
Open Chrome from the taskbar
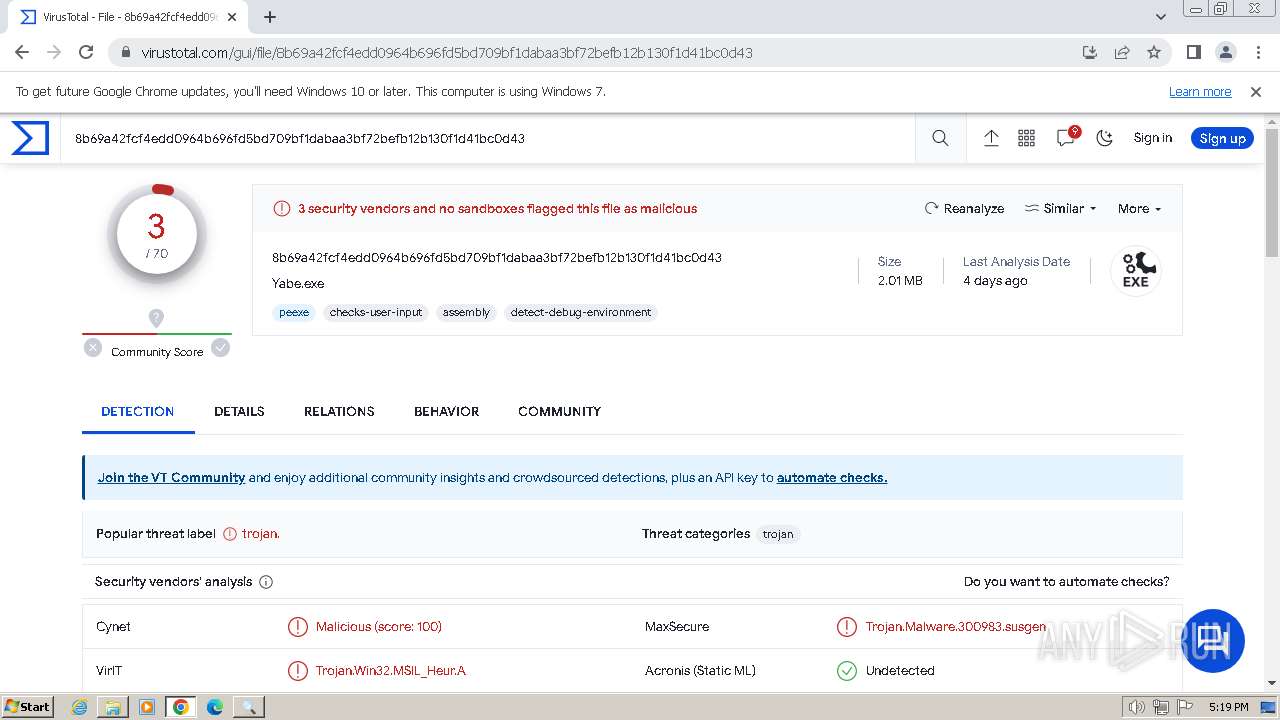click(181, 707)
